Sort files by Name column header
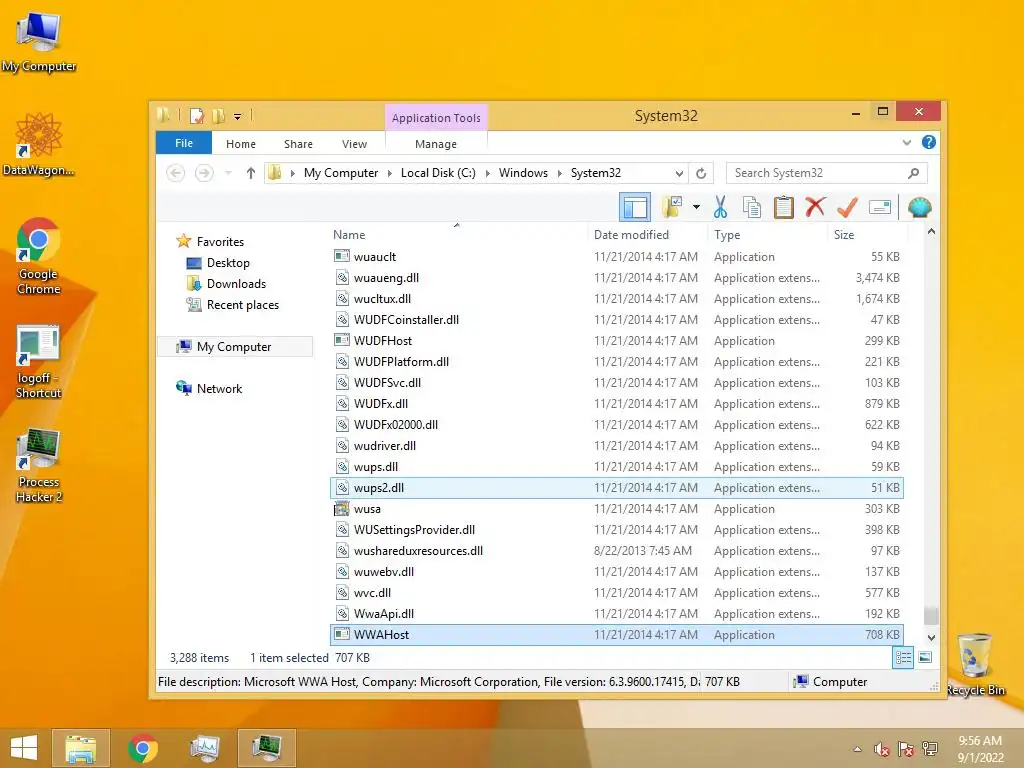1024x768 pixels. 459,234
